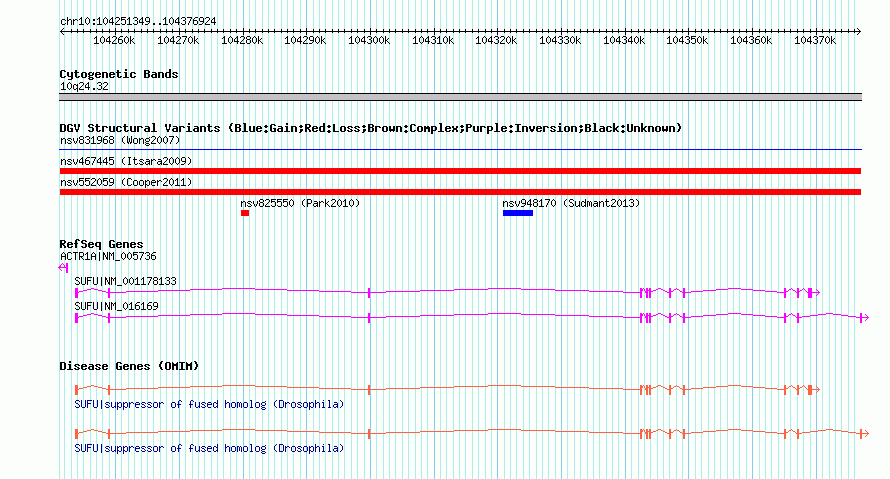Click the chr10:104251349..104376924 coordinate label
Screen dimensions: 890x479
[138, 22]
